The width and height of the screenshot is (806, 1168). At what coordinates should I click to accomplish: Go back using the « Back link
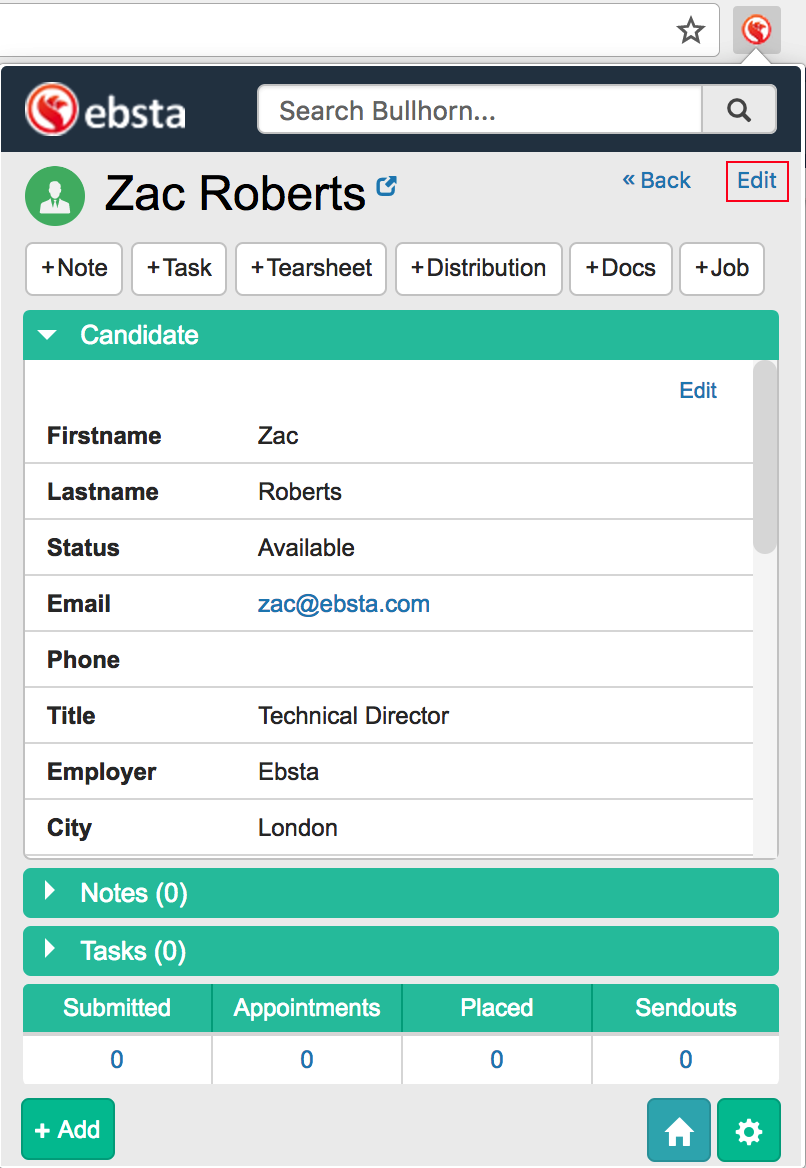(x=657, y=180)
